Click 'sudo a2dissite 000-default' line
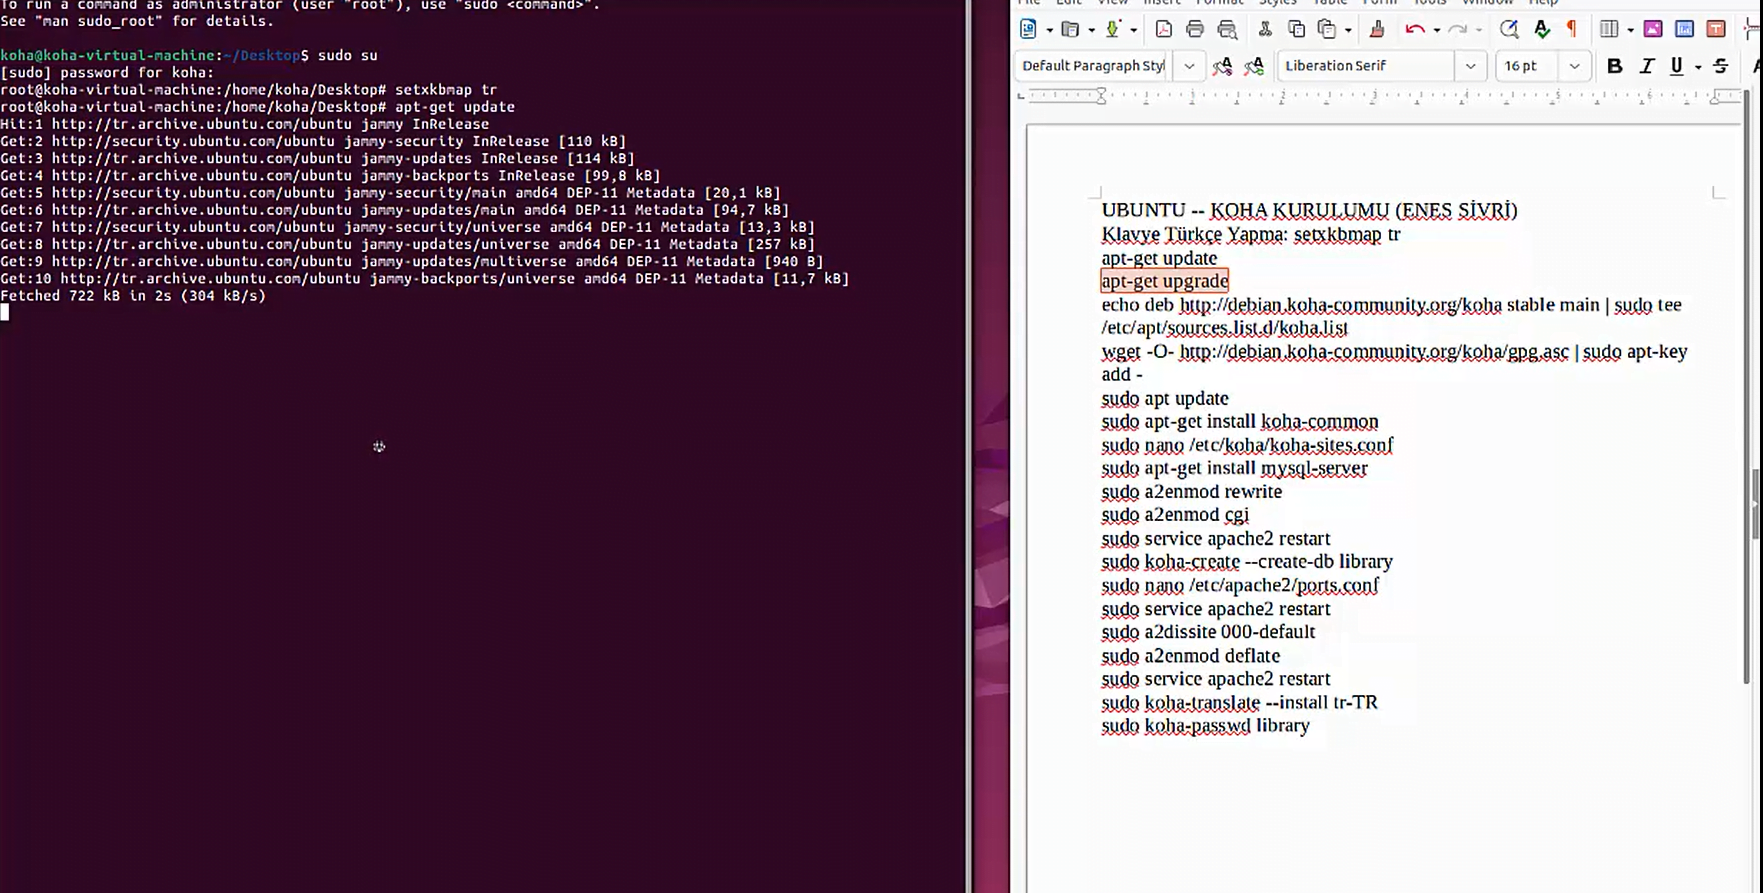Image resolution: width=1763 pixels, height=893 pixels. 1208,632
